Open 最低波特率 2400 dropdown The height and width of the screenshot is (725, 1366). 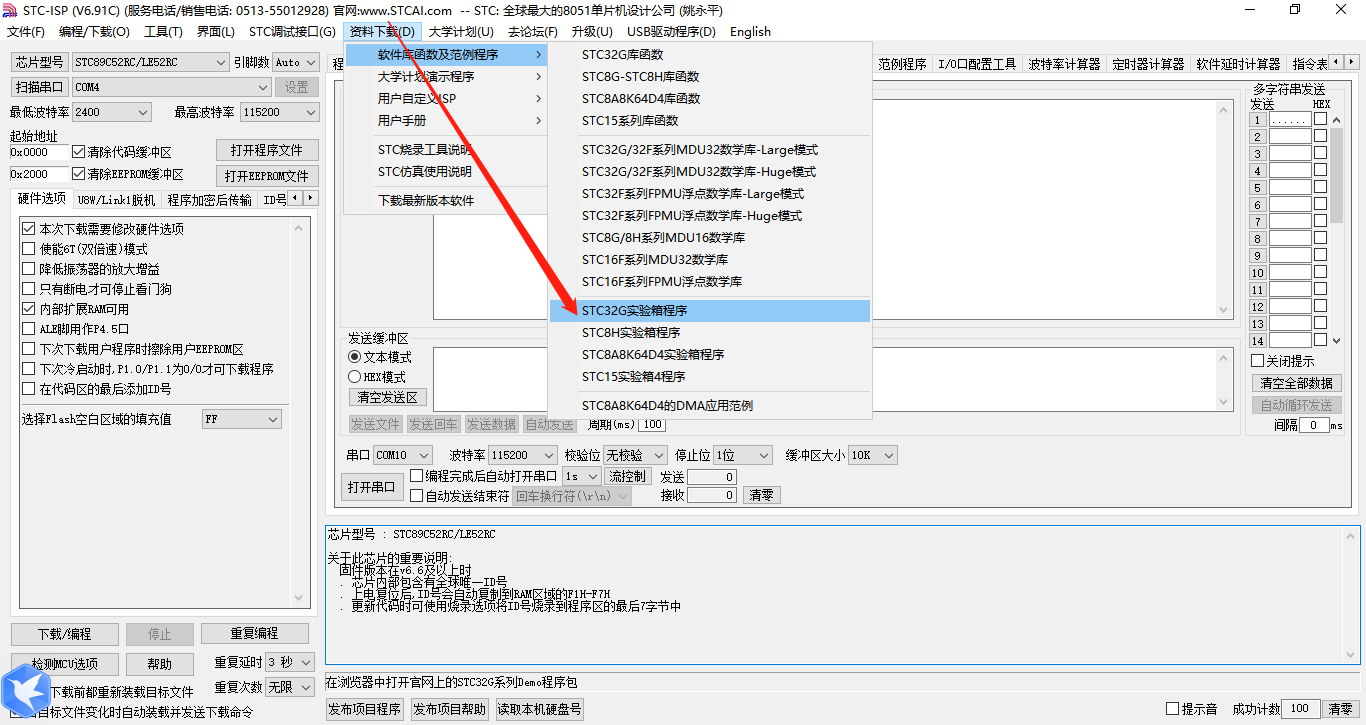(x=111, y=112)
